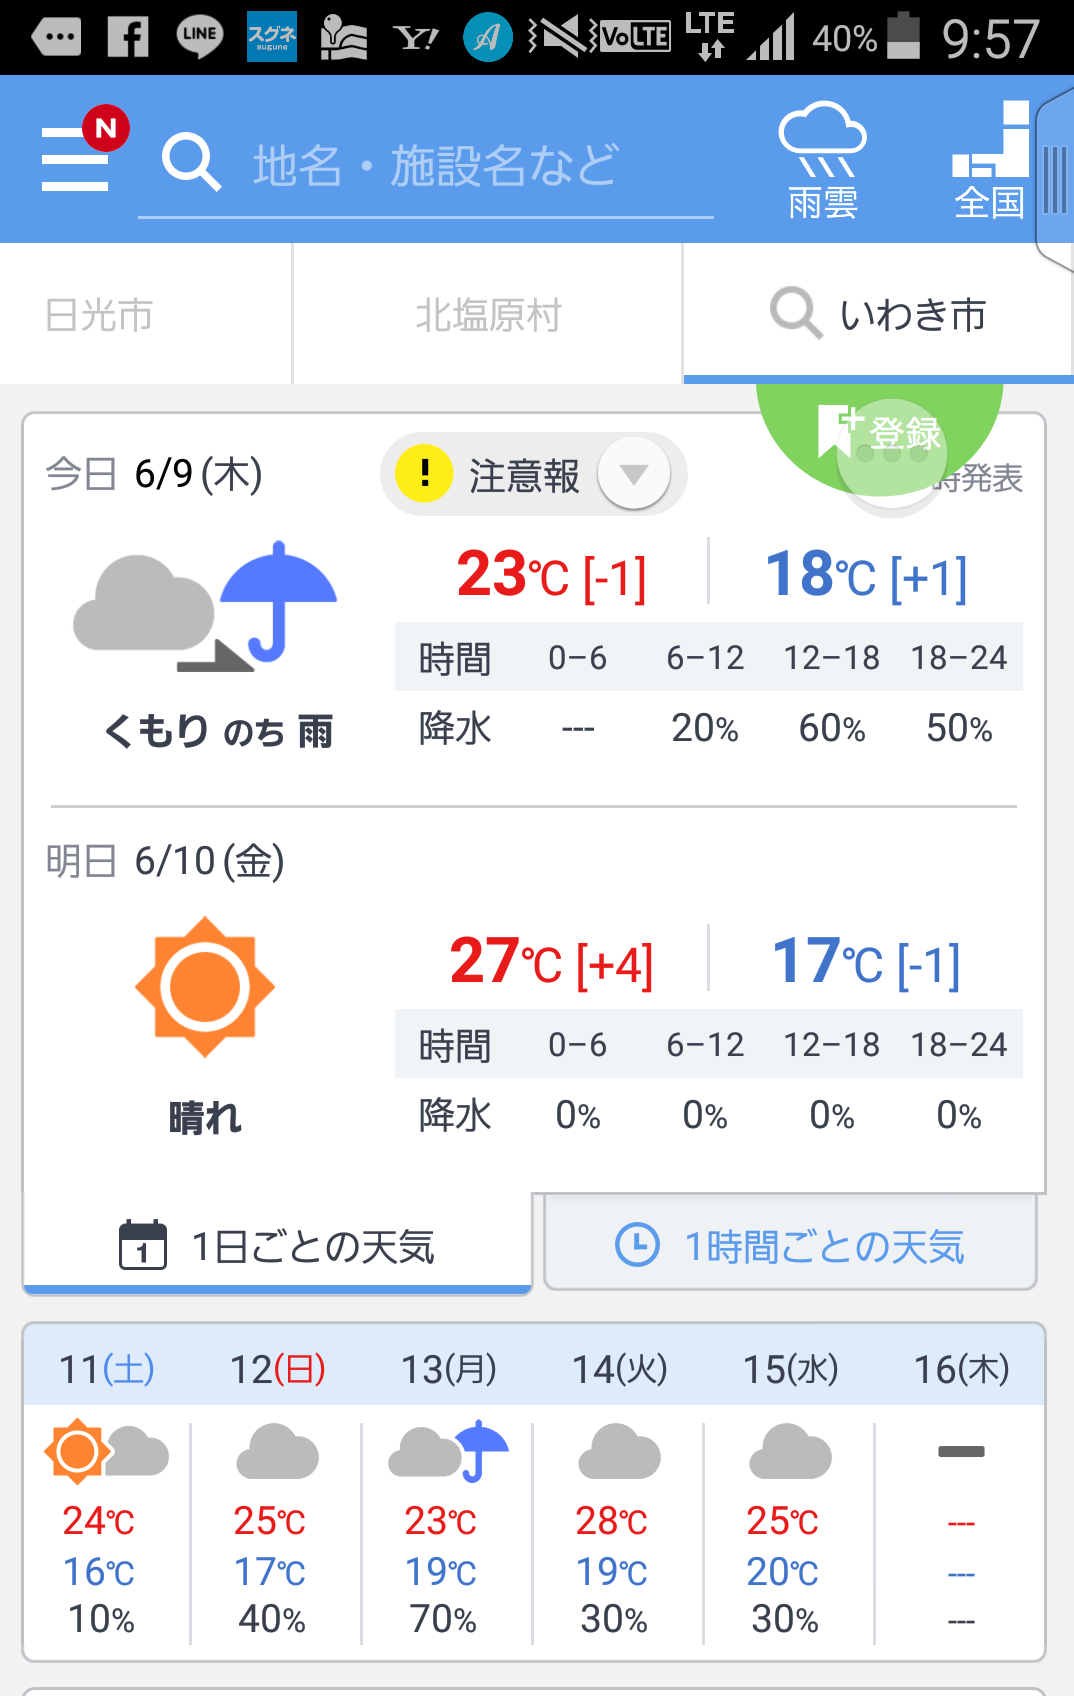Type in the 地名・施設名など search field

click(435, 166)
